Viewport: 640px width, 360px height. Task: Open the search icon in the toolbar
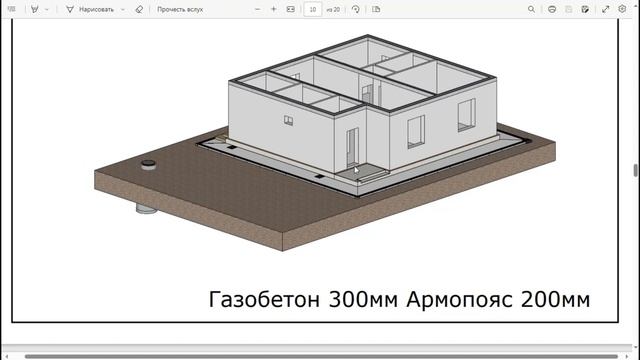(x=531, y=9)
